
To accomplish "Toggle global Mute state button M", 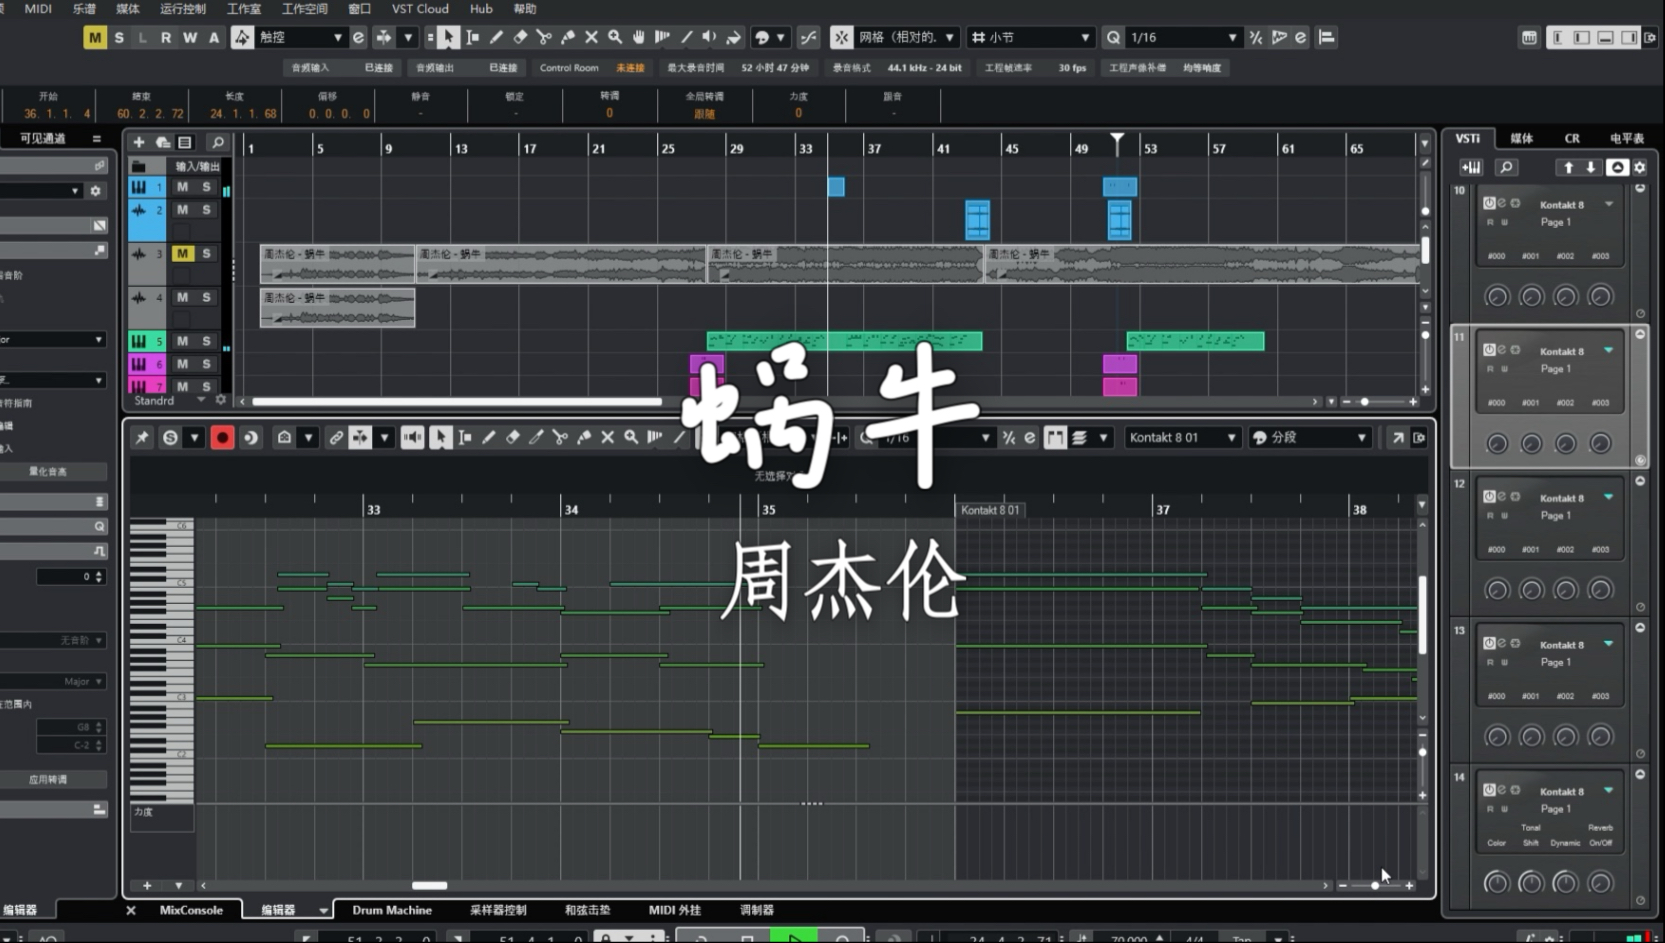I will [95, 38].
